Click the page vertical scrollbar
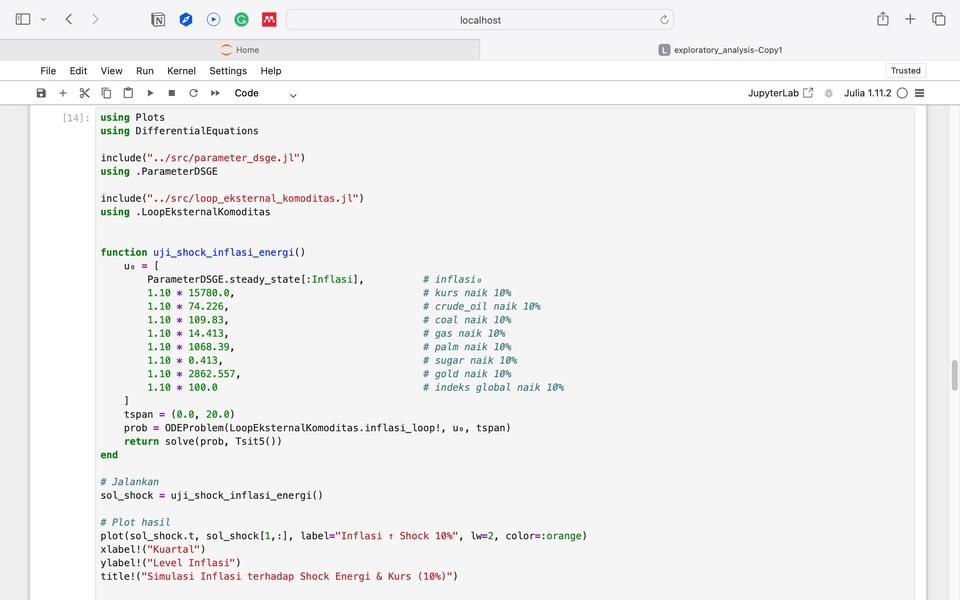The height and width of the screenshot is (600, 960). (x=954, y=375)
